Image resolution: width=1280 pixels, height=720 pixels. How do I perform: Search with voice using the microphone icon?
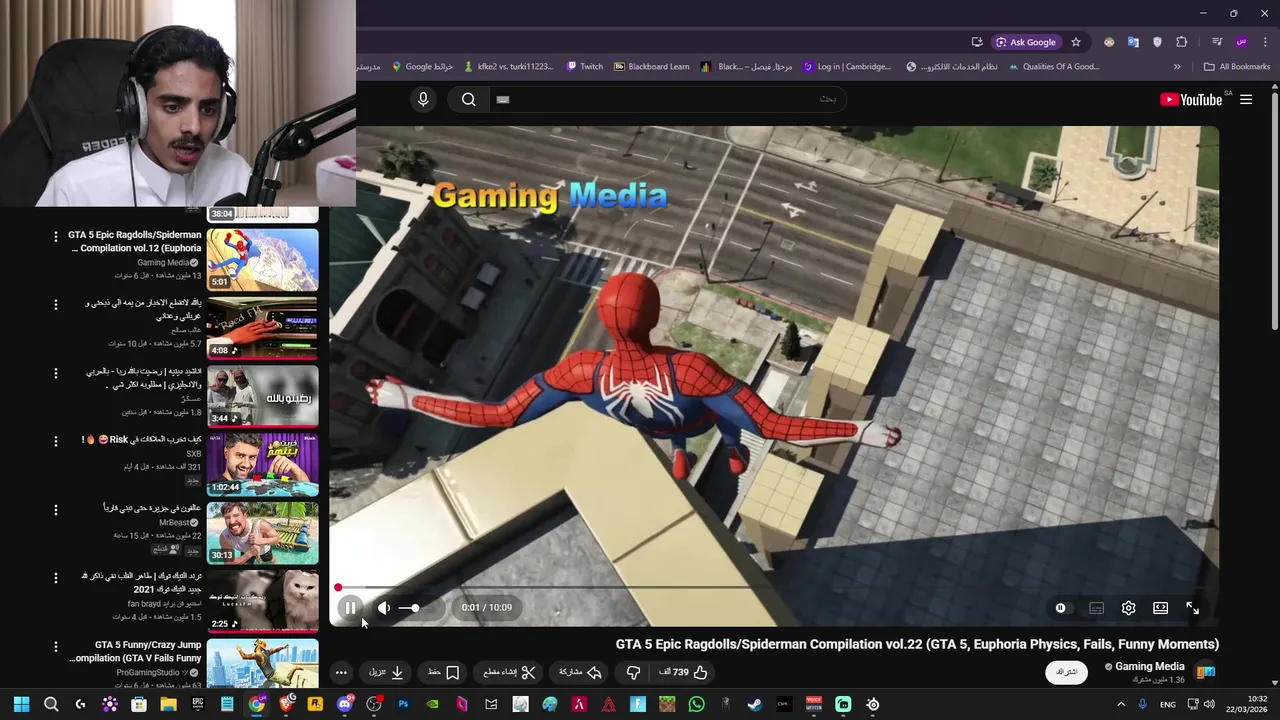click(423, 99)
